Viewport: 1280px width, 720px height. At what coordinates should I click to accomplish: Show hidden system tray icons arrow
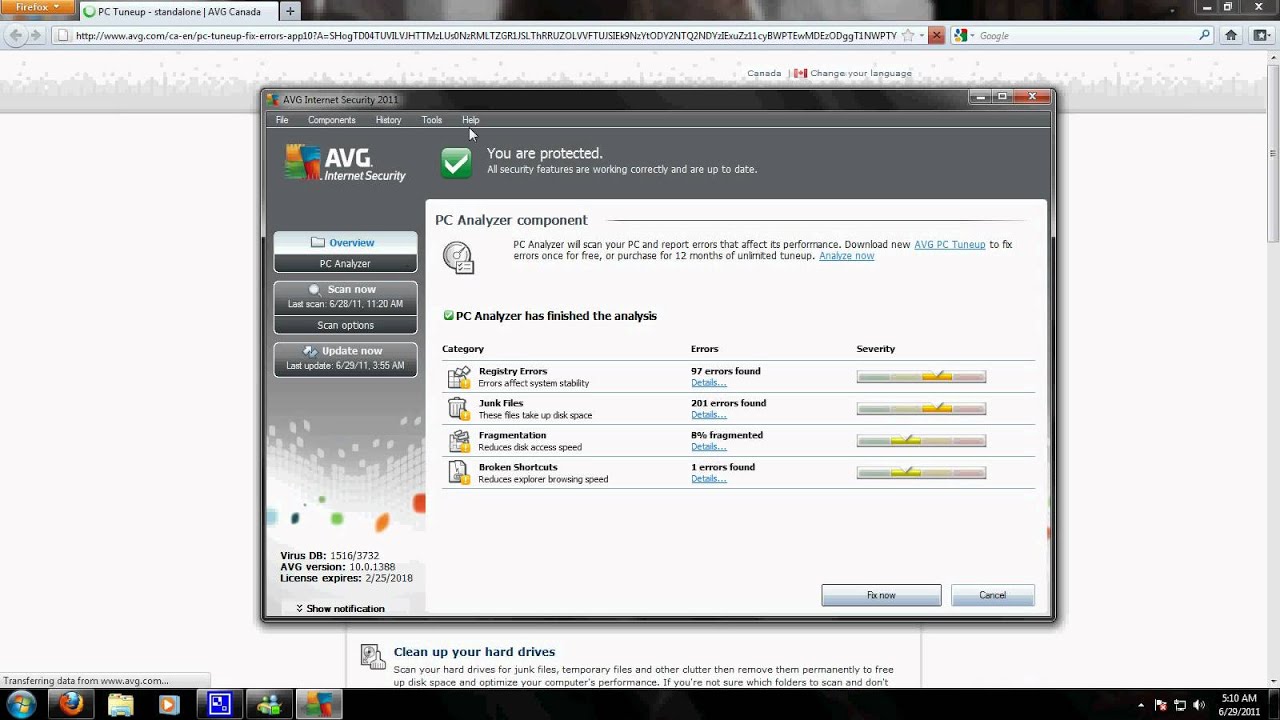(x=1141, y=704)
